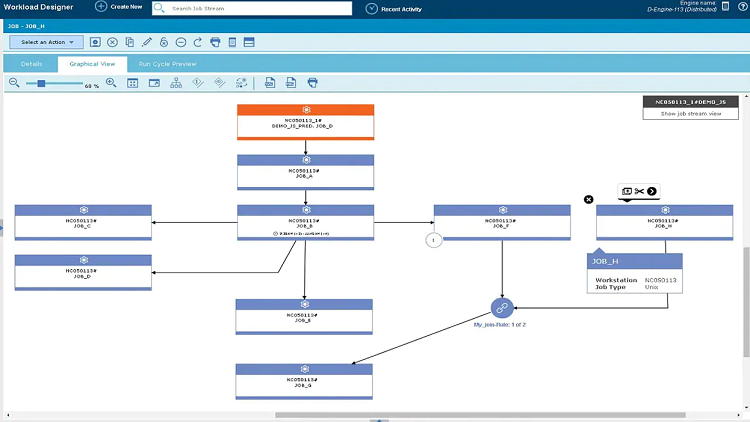Open the Run Cycle Preview tab
750x422 pixels.
[167, 63]
